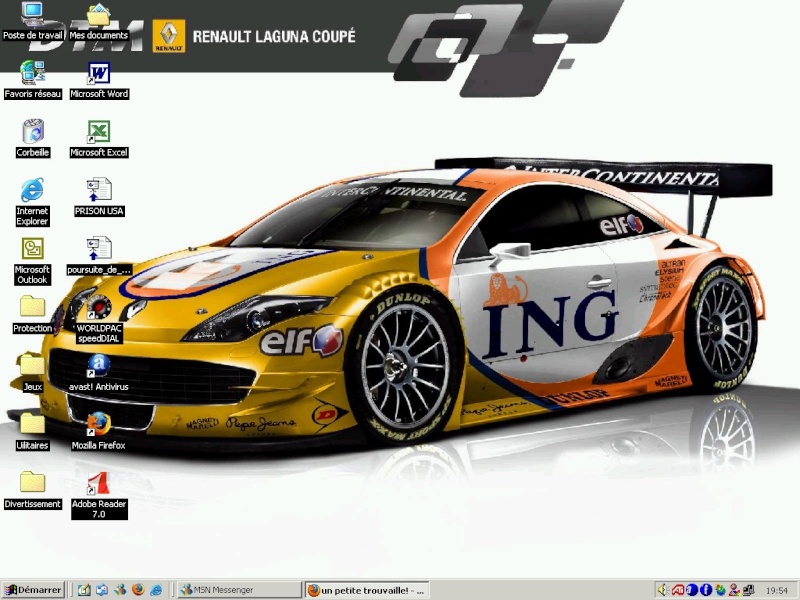Image resolution: width=800 pixels, height=600 pixels.
Task: Select the Mozilla Firefox desktop shortcut
Action: tap(99, 432)
